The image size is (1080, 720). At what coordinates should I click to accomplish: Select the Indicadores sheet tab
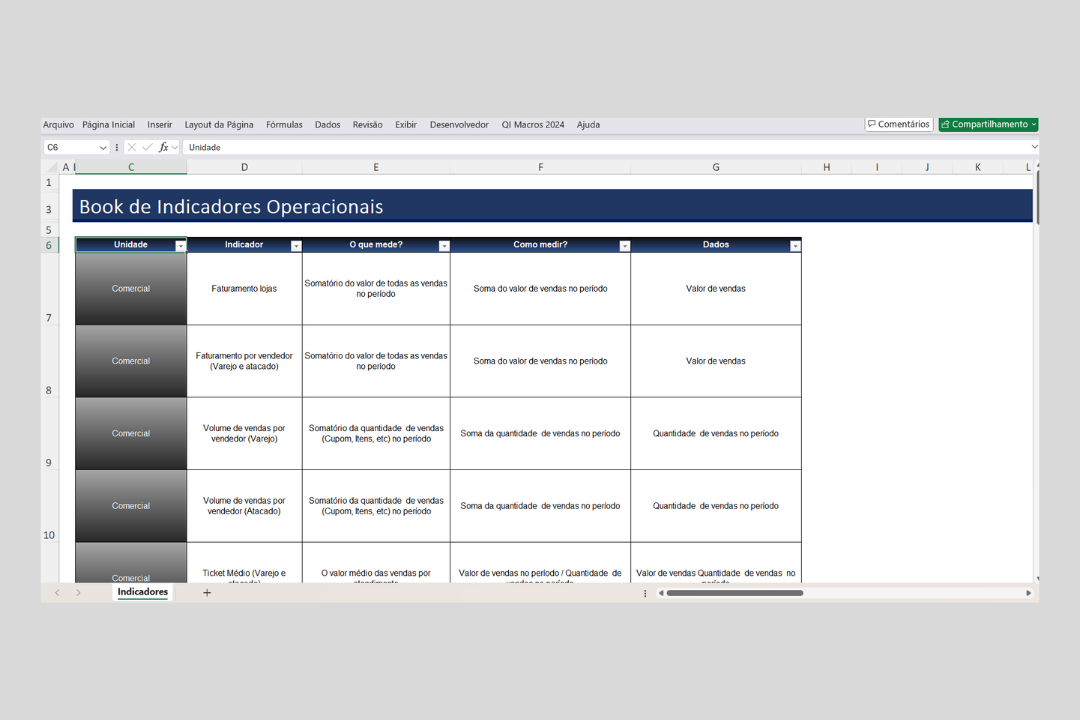(143, 592)
